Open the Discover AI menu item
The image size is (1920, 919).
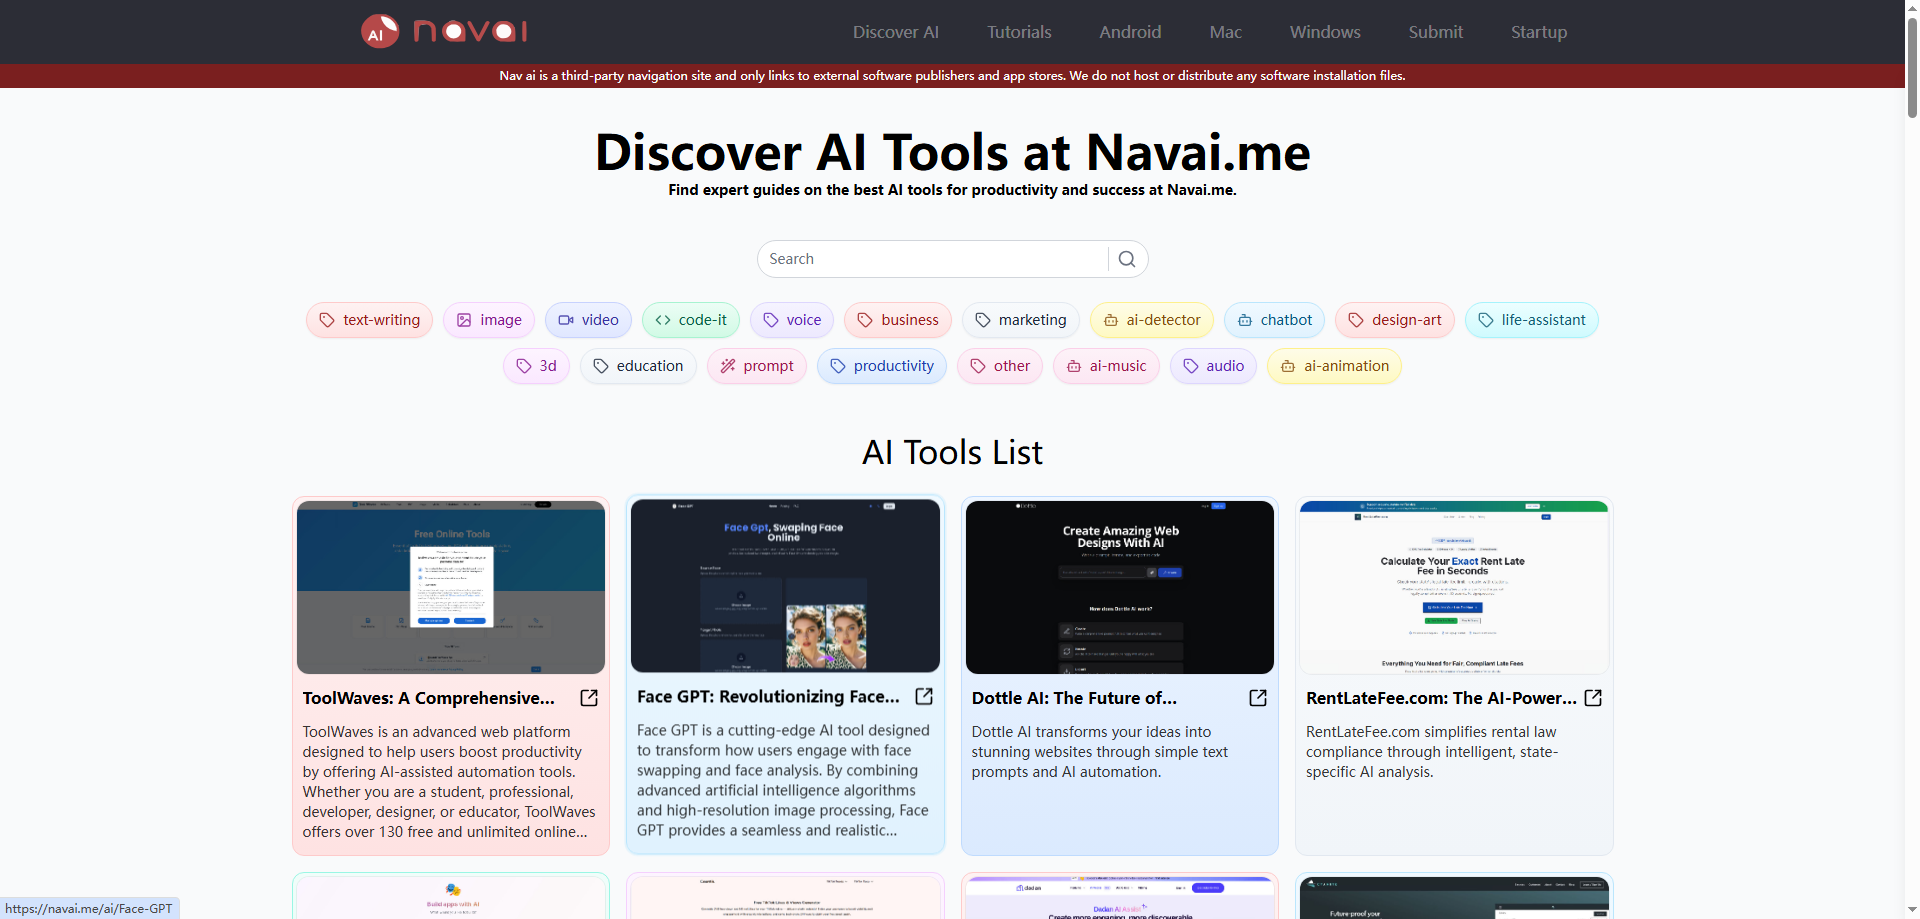pos(895,32)
